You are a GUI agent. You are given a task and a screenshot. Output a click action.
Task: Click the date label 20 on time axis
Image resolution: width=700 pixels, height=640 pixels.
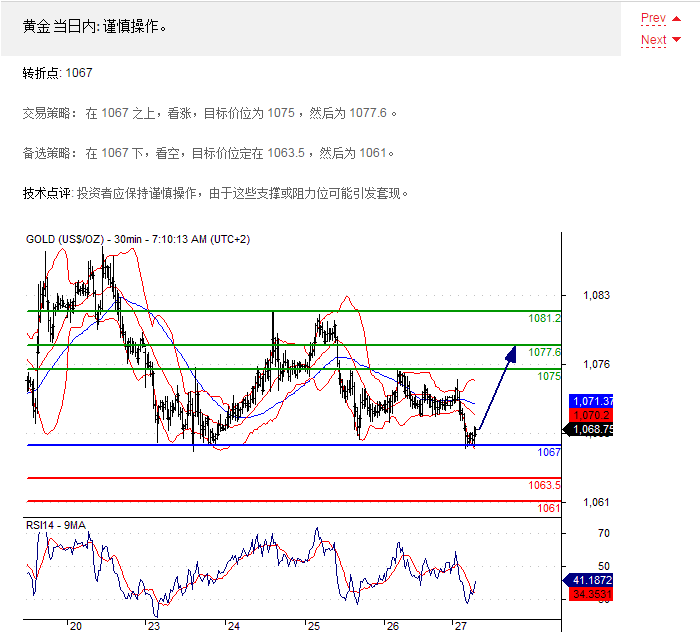point(76,626)
